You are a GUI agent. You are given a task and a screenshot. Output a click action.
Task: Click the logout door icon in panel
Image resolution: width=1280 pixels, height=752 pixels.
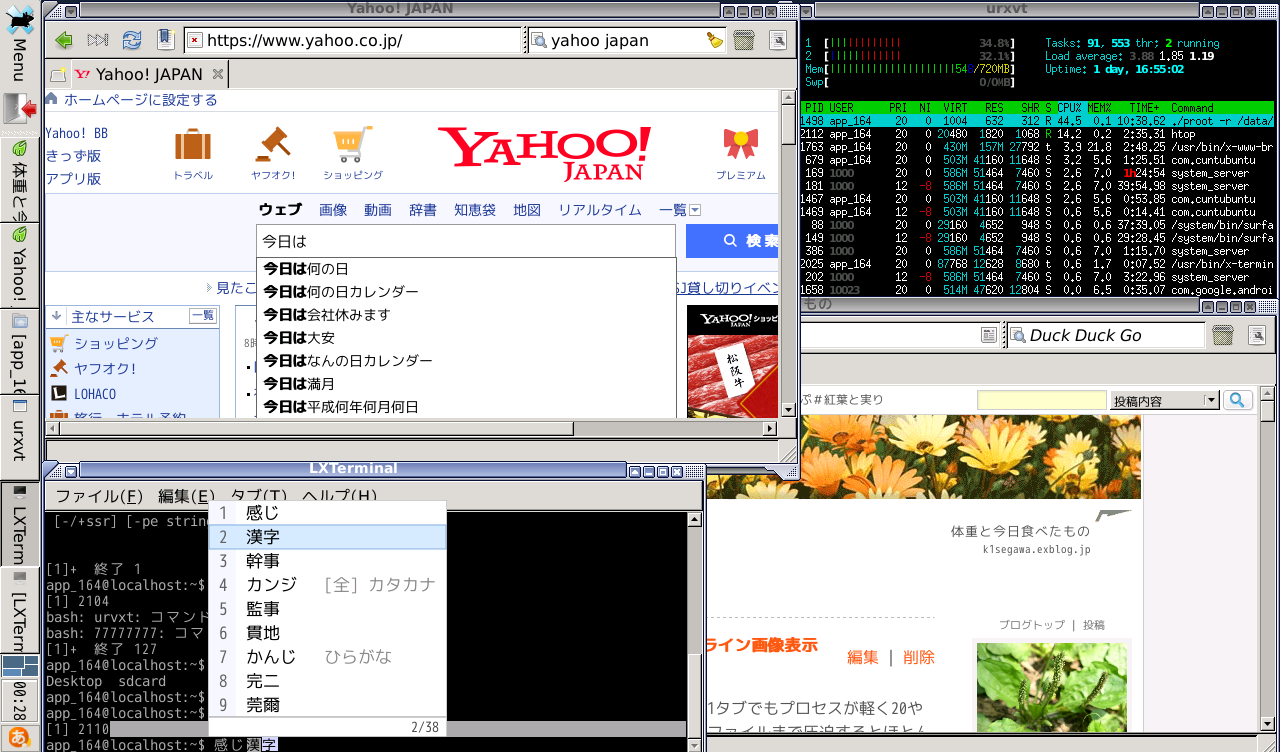point(20,108)
